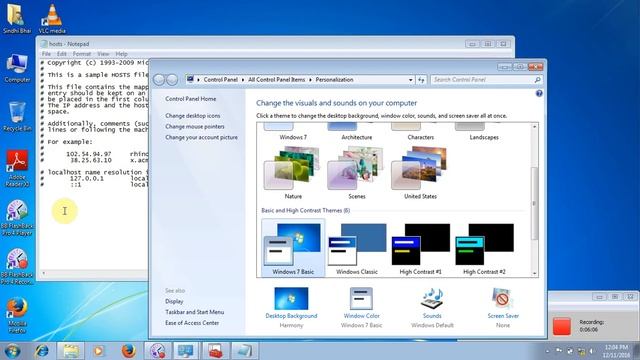Stop the recording with red button

tap(562, 326)
